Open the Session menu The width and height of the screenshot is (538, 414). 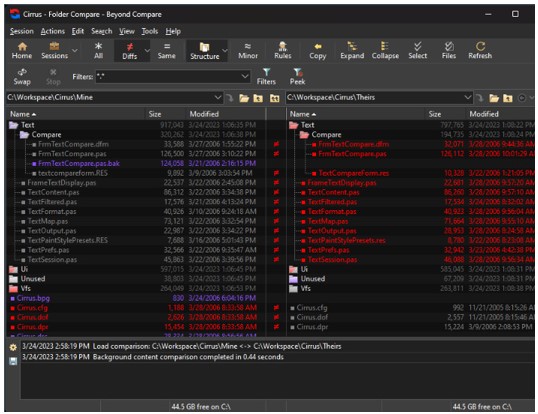pyautogui.click(x=22, y=31)
